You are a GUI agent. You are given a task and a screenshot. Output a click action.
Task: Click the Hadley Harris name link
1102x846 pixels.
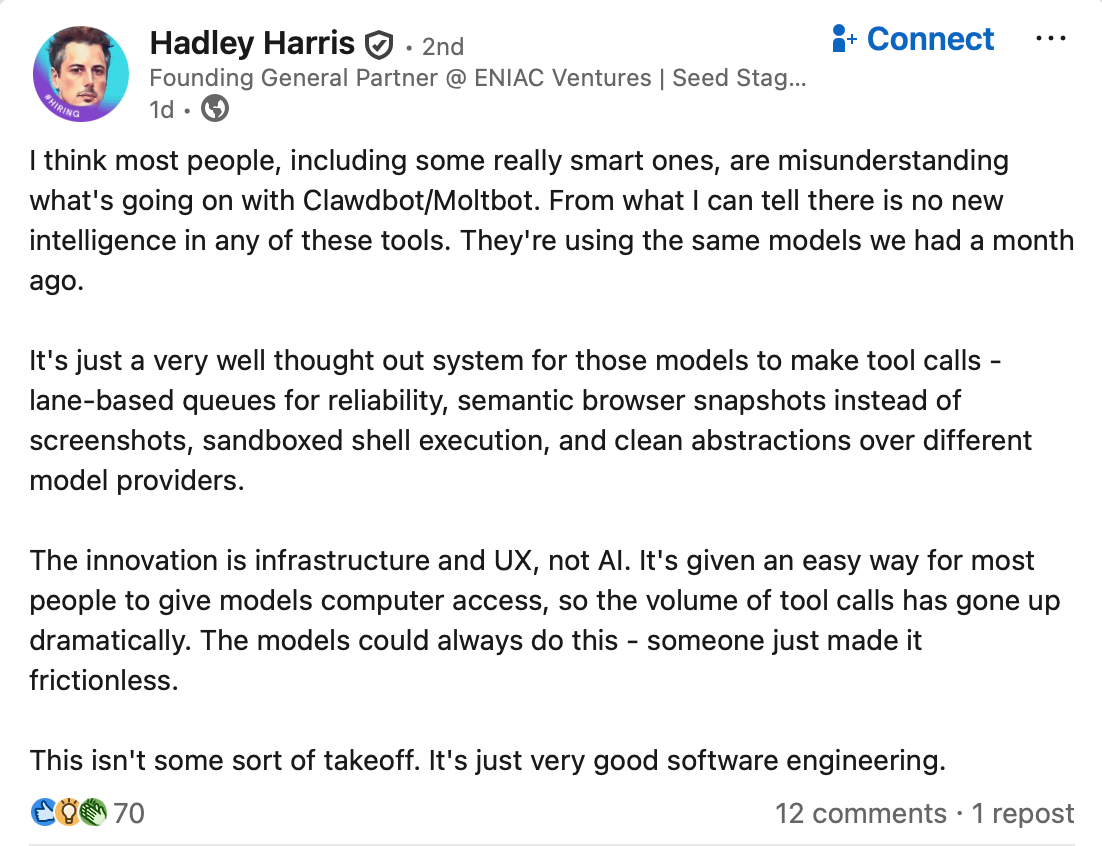click(252, 44)
